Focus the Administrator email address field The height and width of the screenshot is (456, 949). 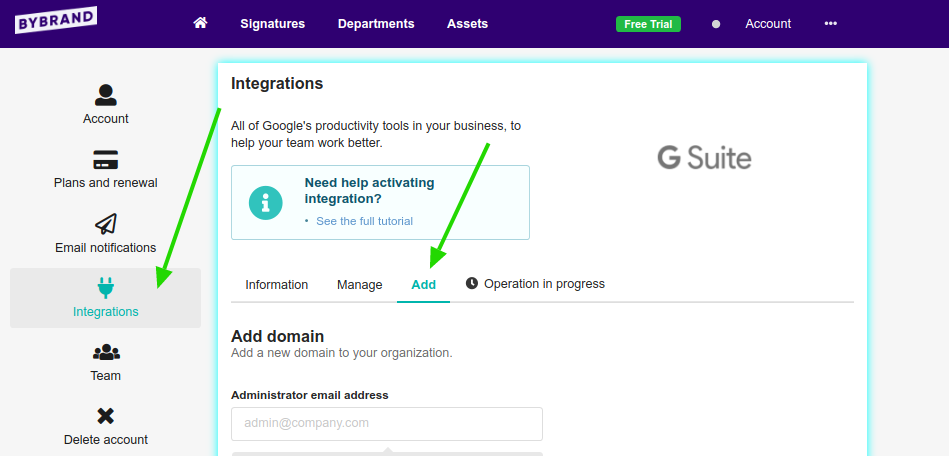click(387, 423)
